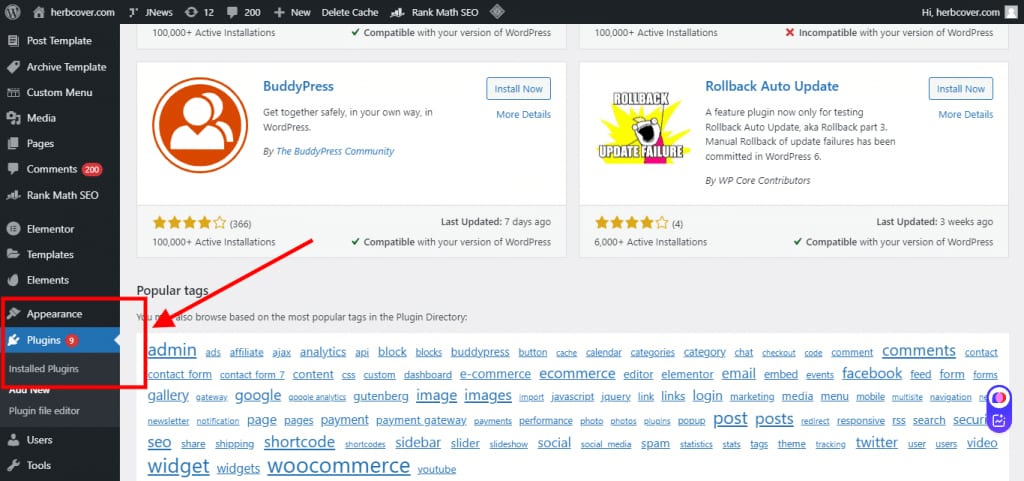Viewport: 1024px width, 481px height.
Task: Click the contact form 7 tag
Action: coord(252,375)
